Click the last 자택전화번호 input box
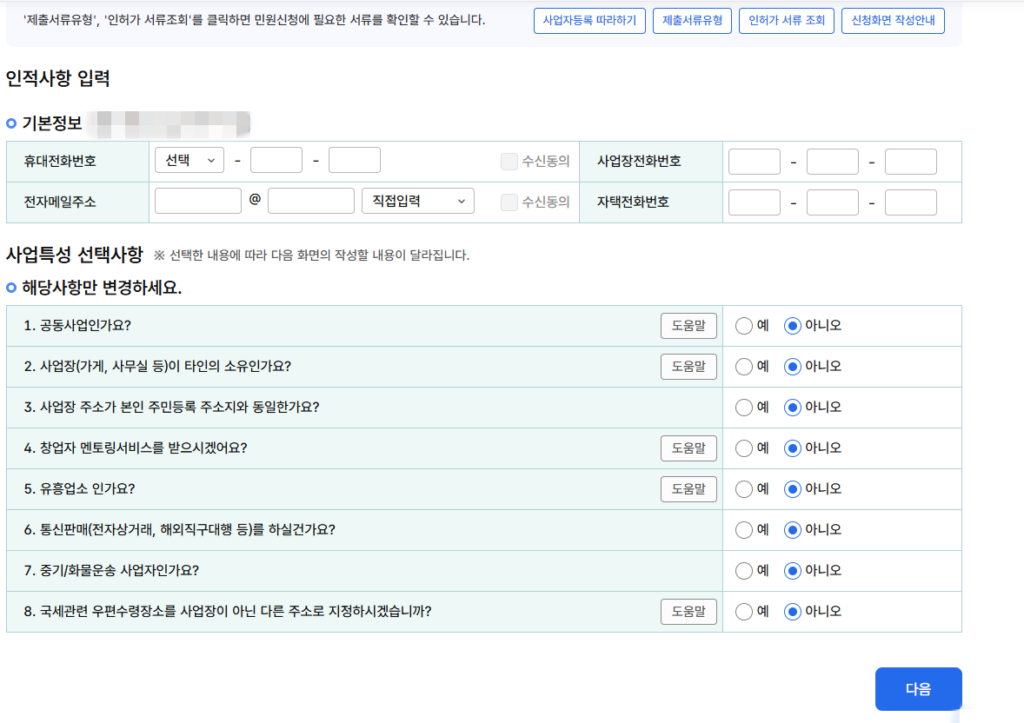Screen dimensions: 1024x723 tap(910, 202)
